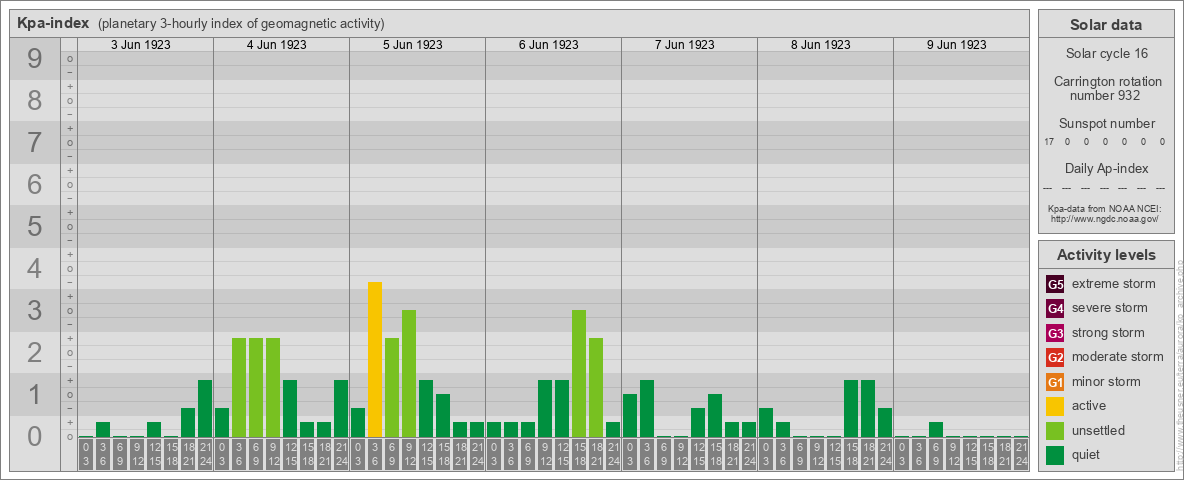The width and height of the screenshot is (1184, 480).
Task: Click the 21-24h quiet bar on 4 Jun
Action: [341, 408]
